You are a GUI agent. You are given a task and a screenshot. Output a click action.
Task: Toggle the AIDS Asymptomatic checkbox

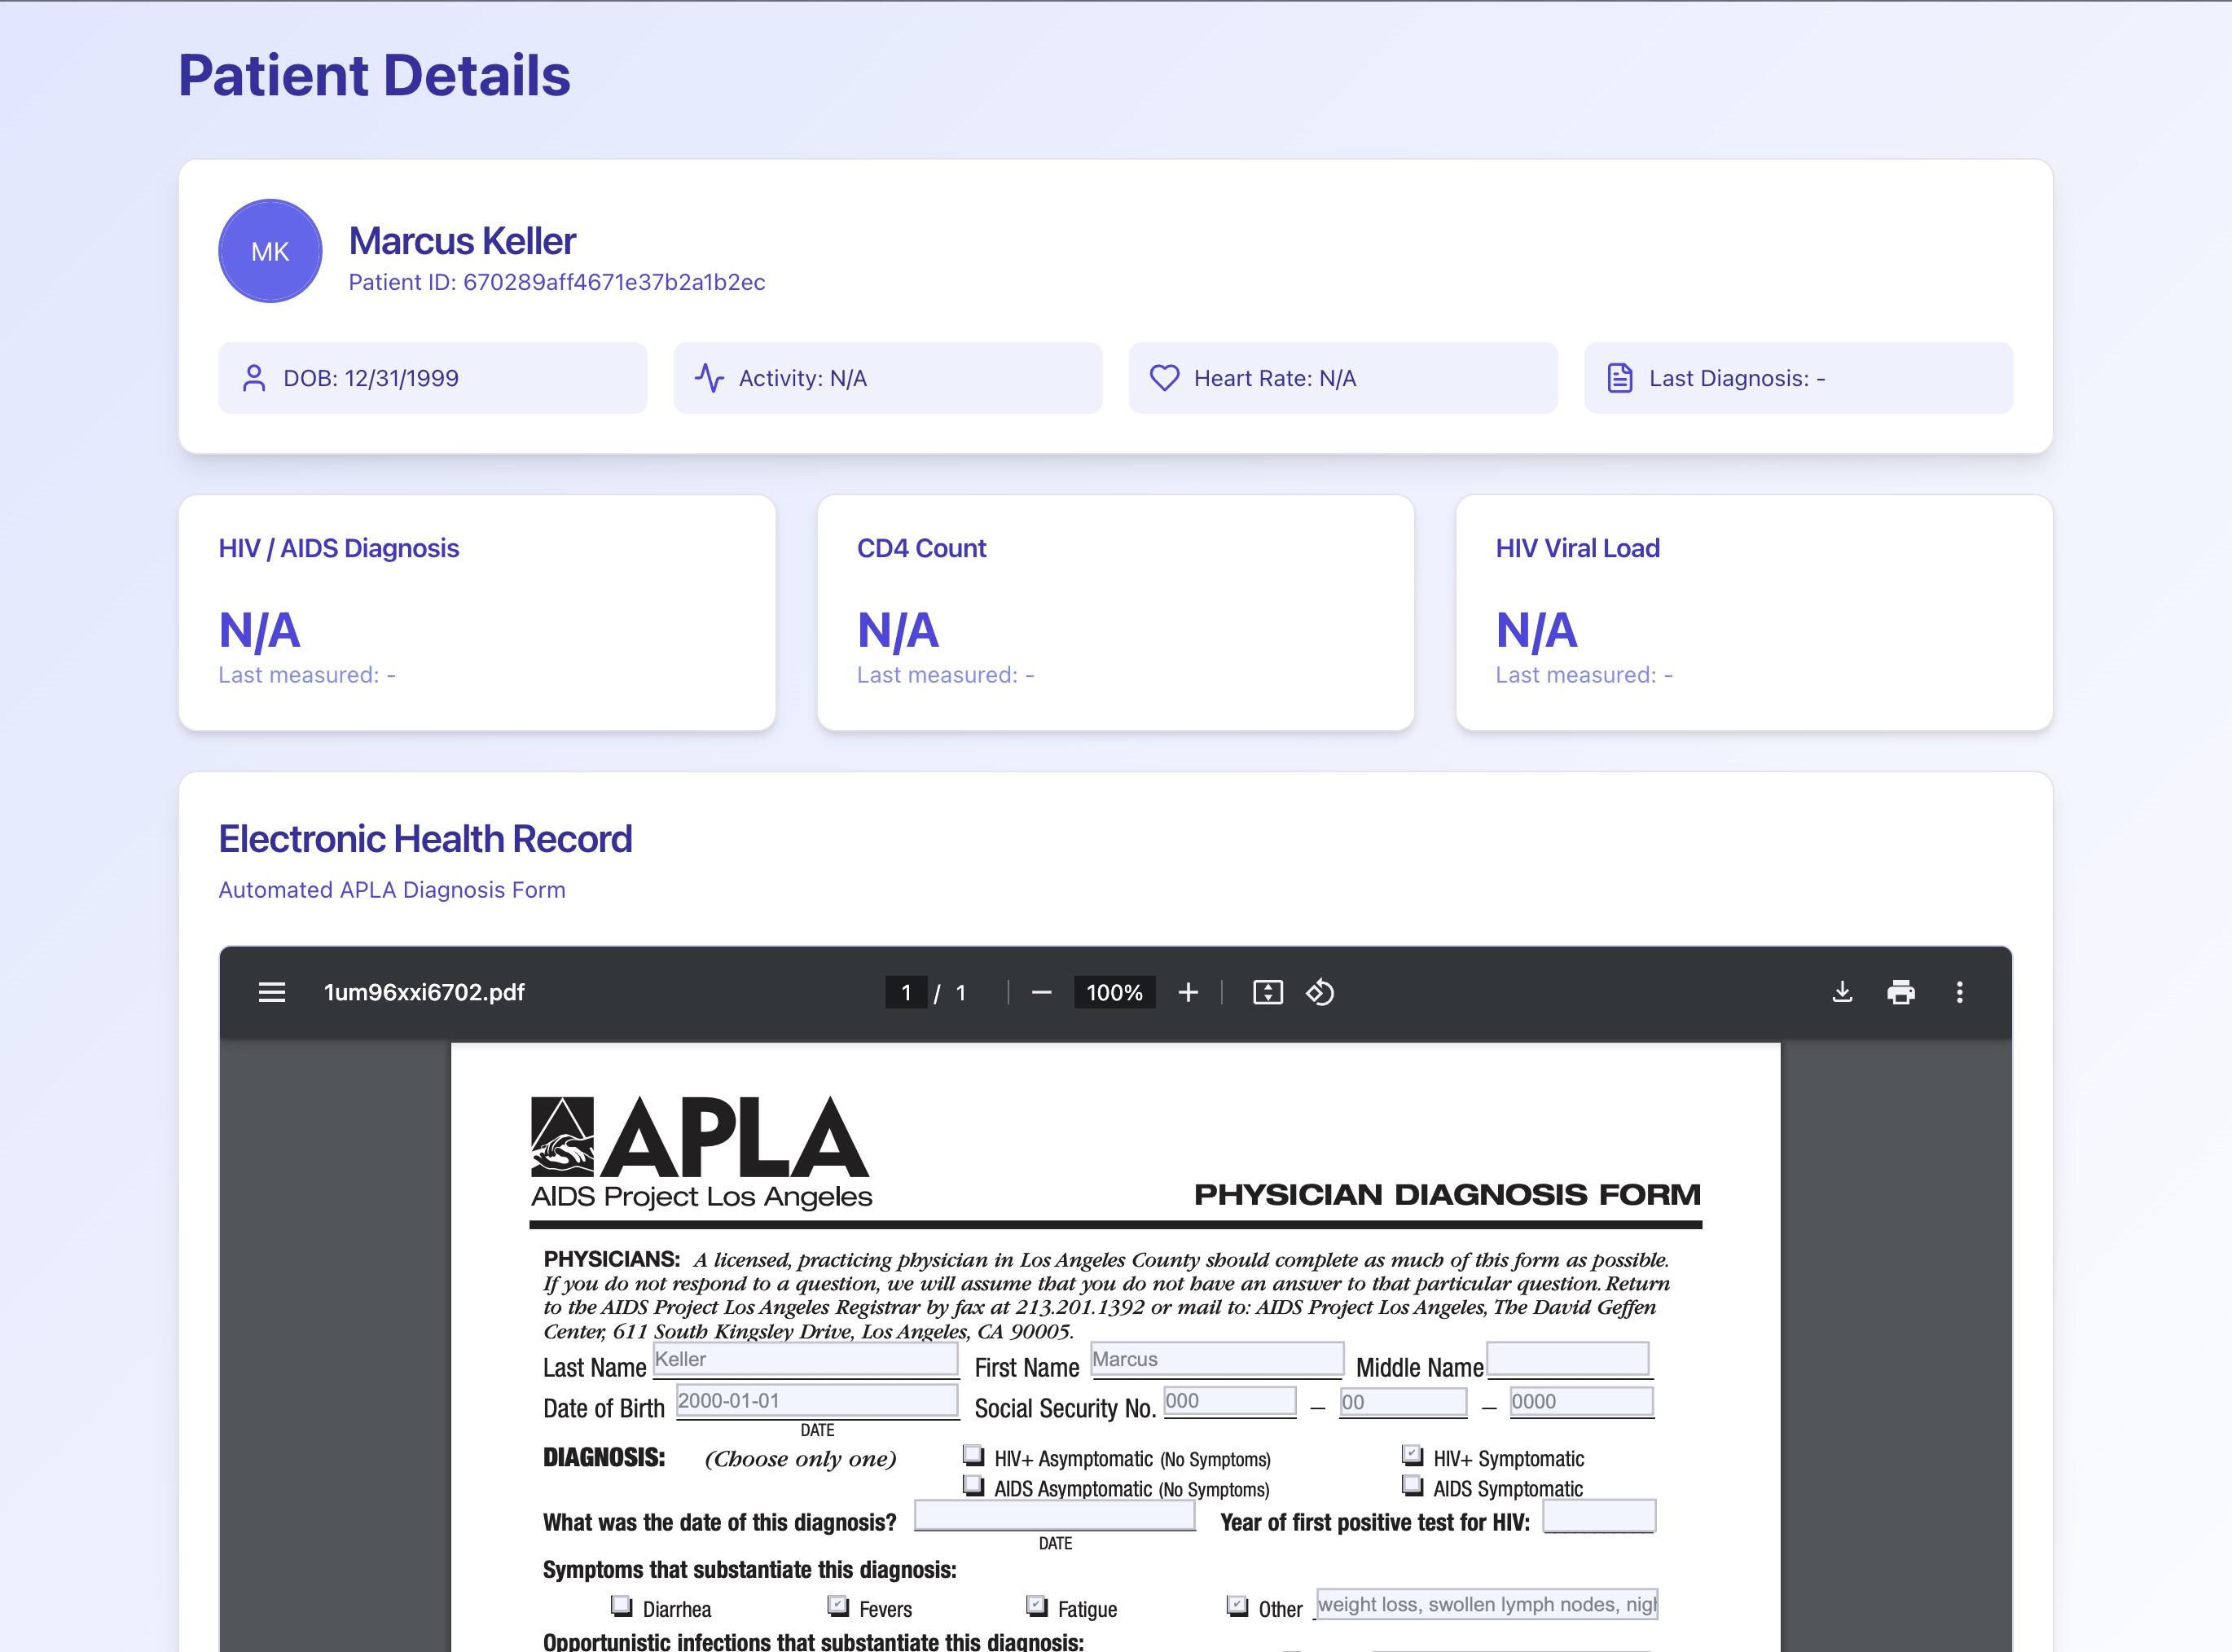[973, 1485]
